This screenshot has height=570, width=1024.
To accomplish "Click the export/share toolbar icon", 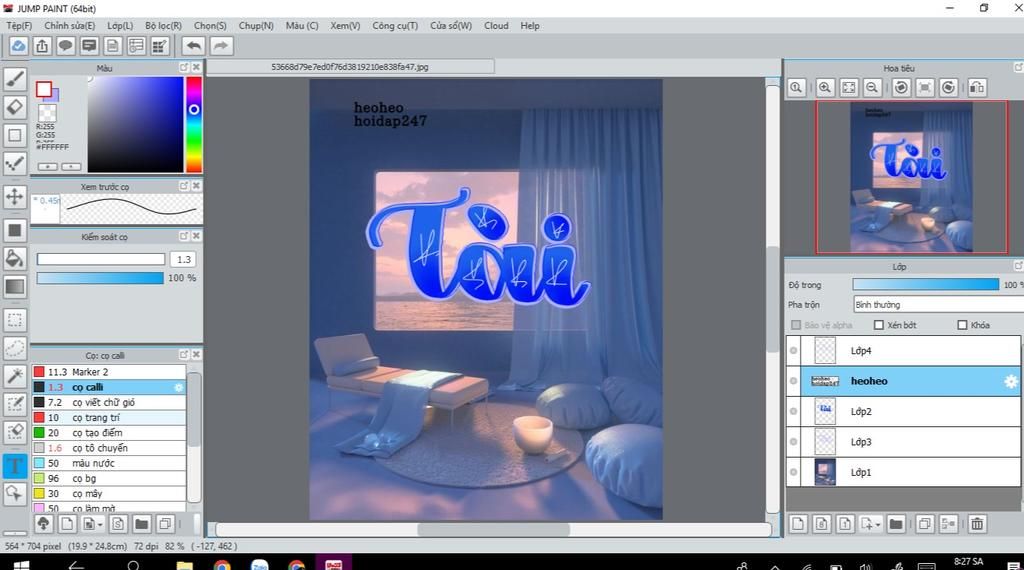I will click(x=42, y=46).
